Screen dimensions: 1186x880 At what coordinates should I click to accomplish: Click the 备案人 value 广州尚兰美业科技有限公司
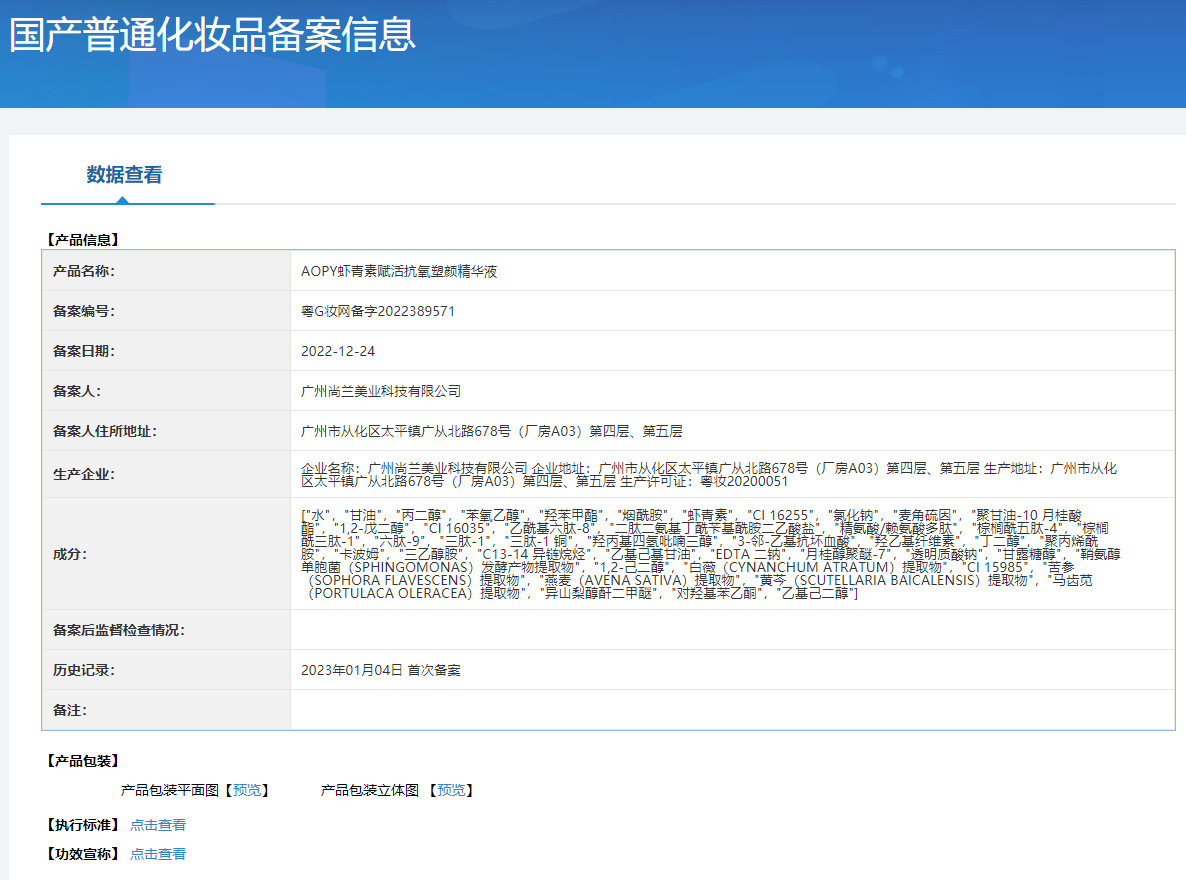point(381,391)
